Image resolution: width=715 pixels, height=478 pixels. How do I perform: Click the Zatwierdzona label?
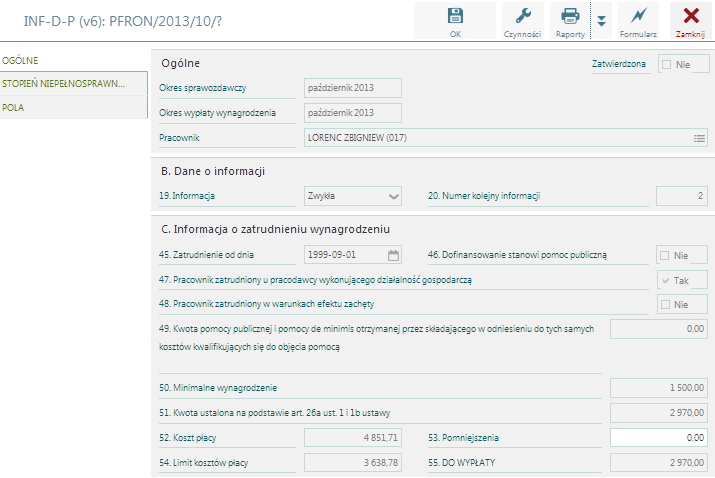(x=618, y=64)
